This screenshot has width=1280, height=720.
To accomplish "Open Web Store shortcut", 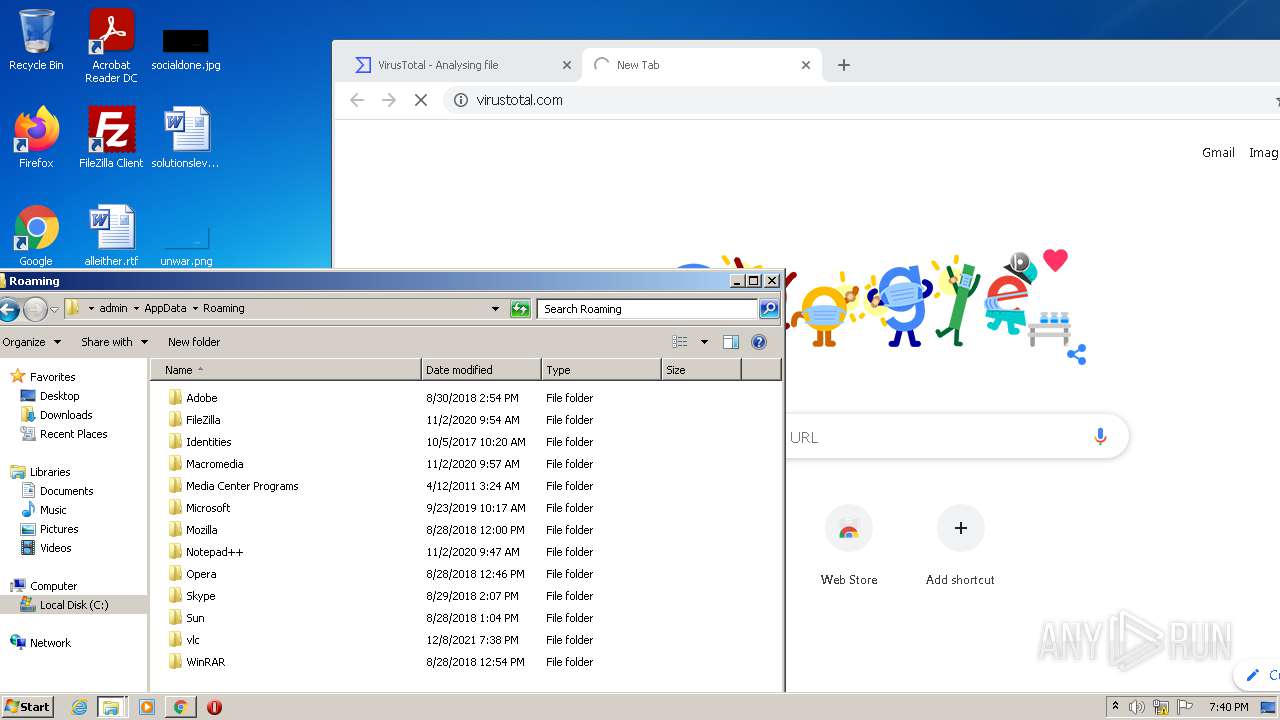I will point(849,546).
